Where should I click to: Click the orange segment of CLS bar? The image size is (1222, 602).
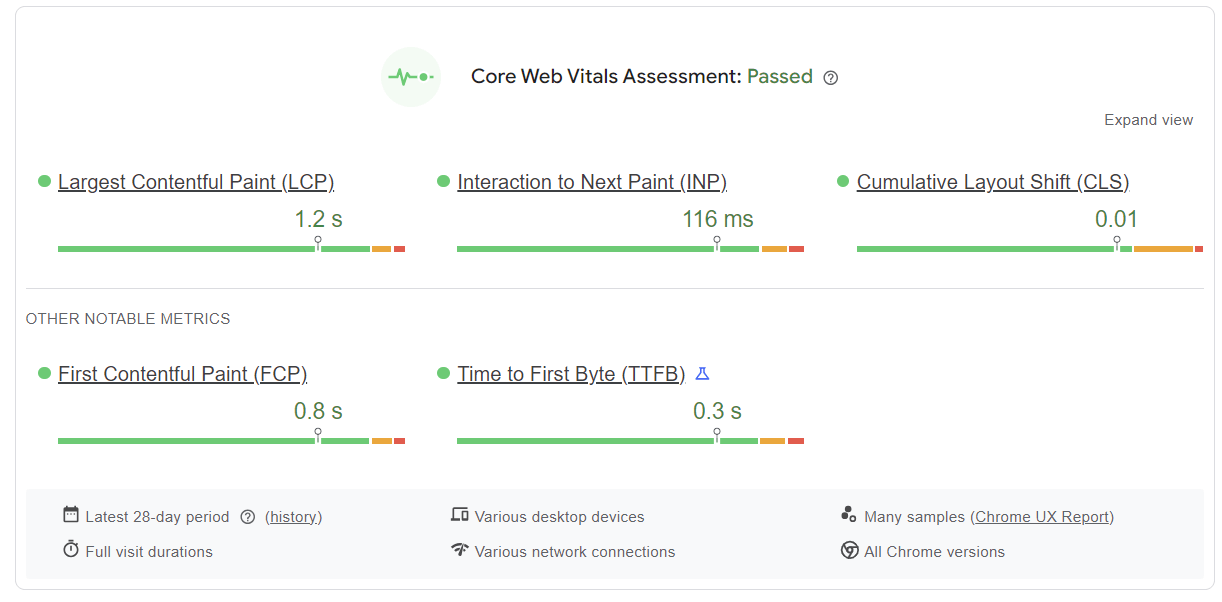(x=1163, y=249)
